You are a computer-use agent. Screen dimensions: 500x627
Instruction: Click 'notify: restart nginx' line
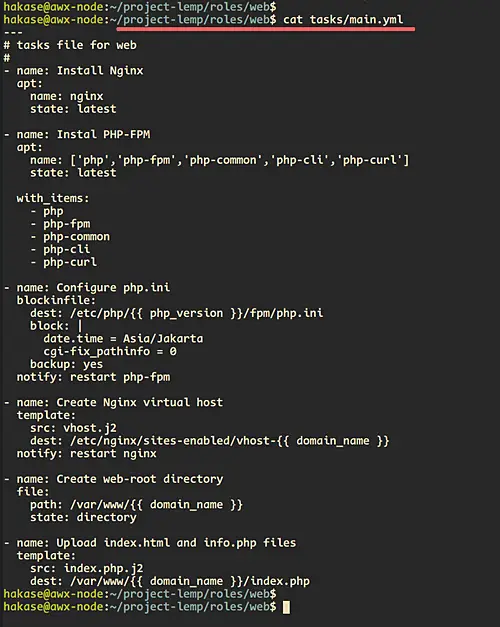[x=86, y=453]
